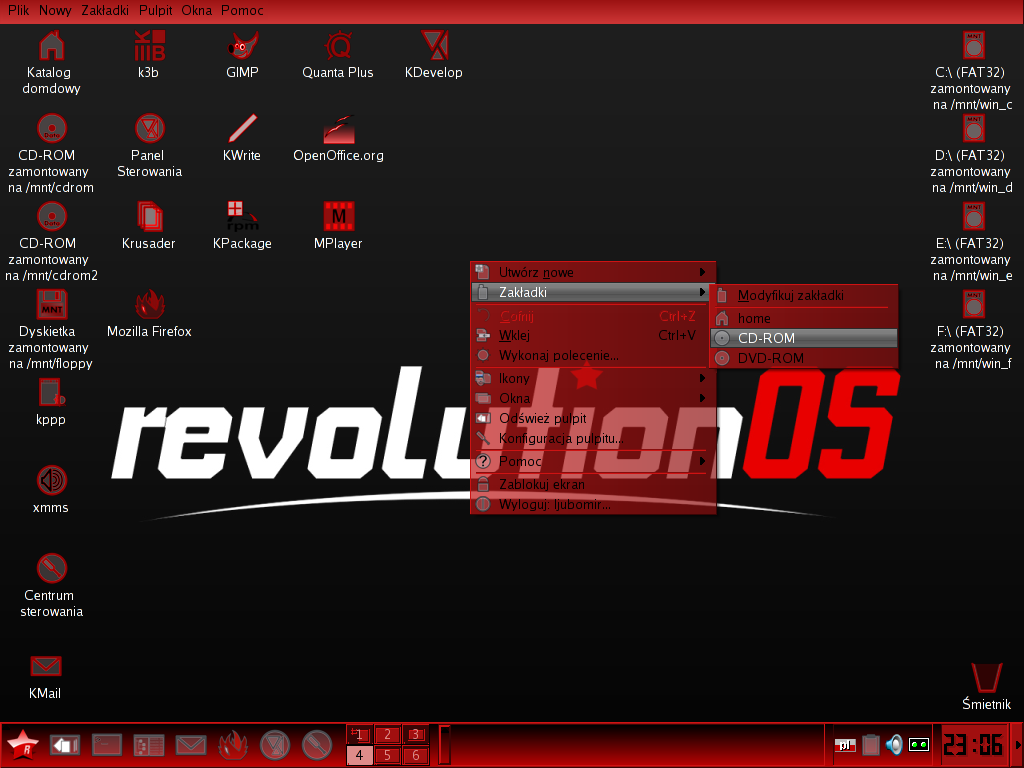
Task: Launch KMail desktop icon
Action: (46, 667)
